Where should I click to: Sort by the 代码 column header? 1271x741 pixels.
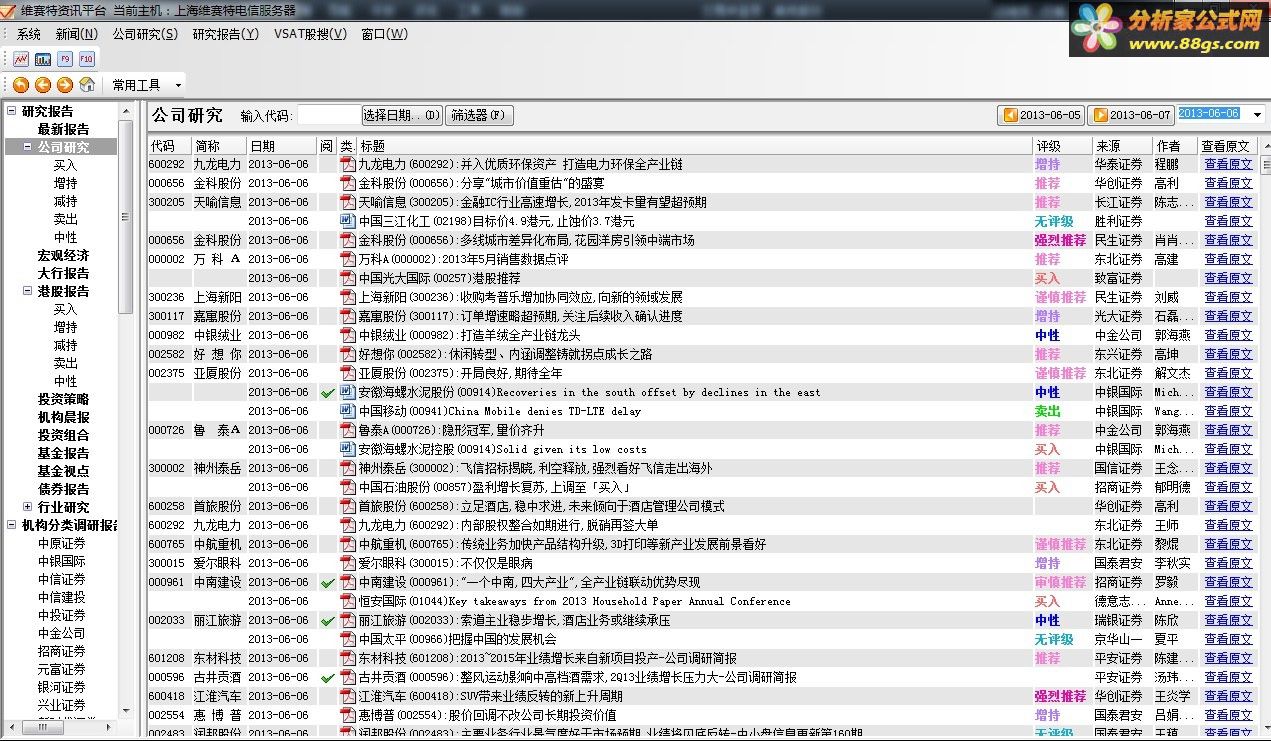(169, 146)
